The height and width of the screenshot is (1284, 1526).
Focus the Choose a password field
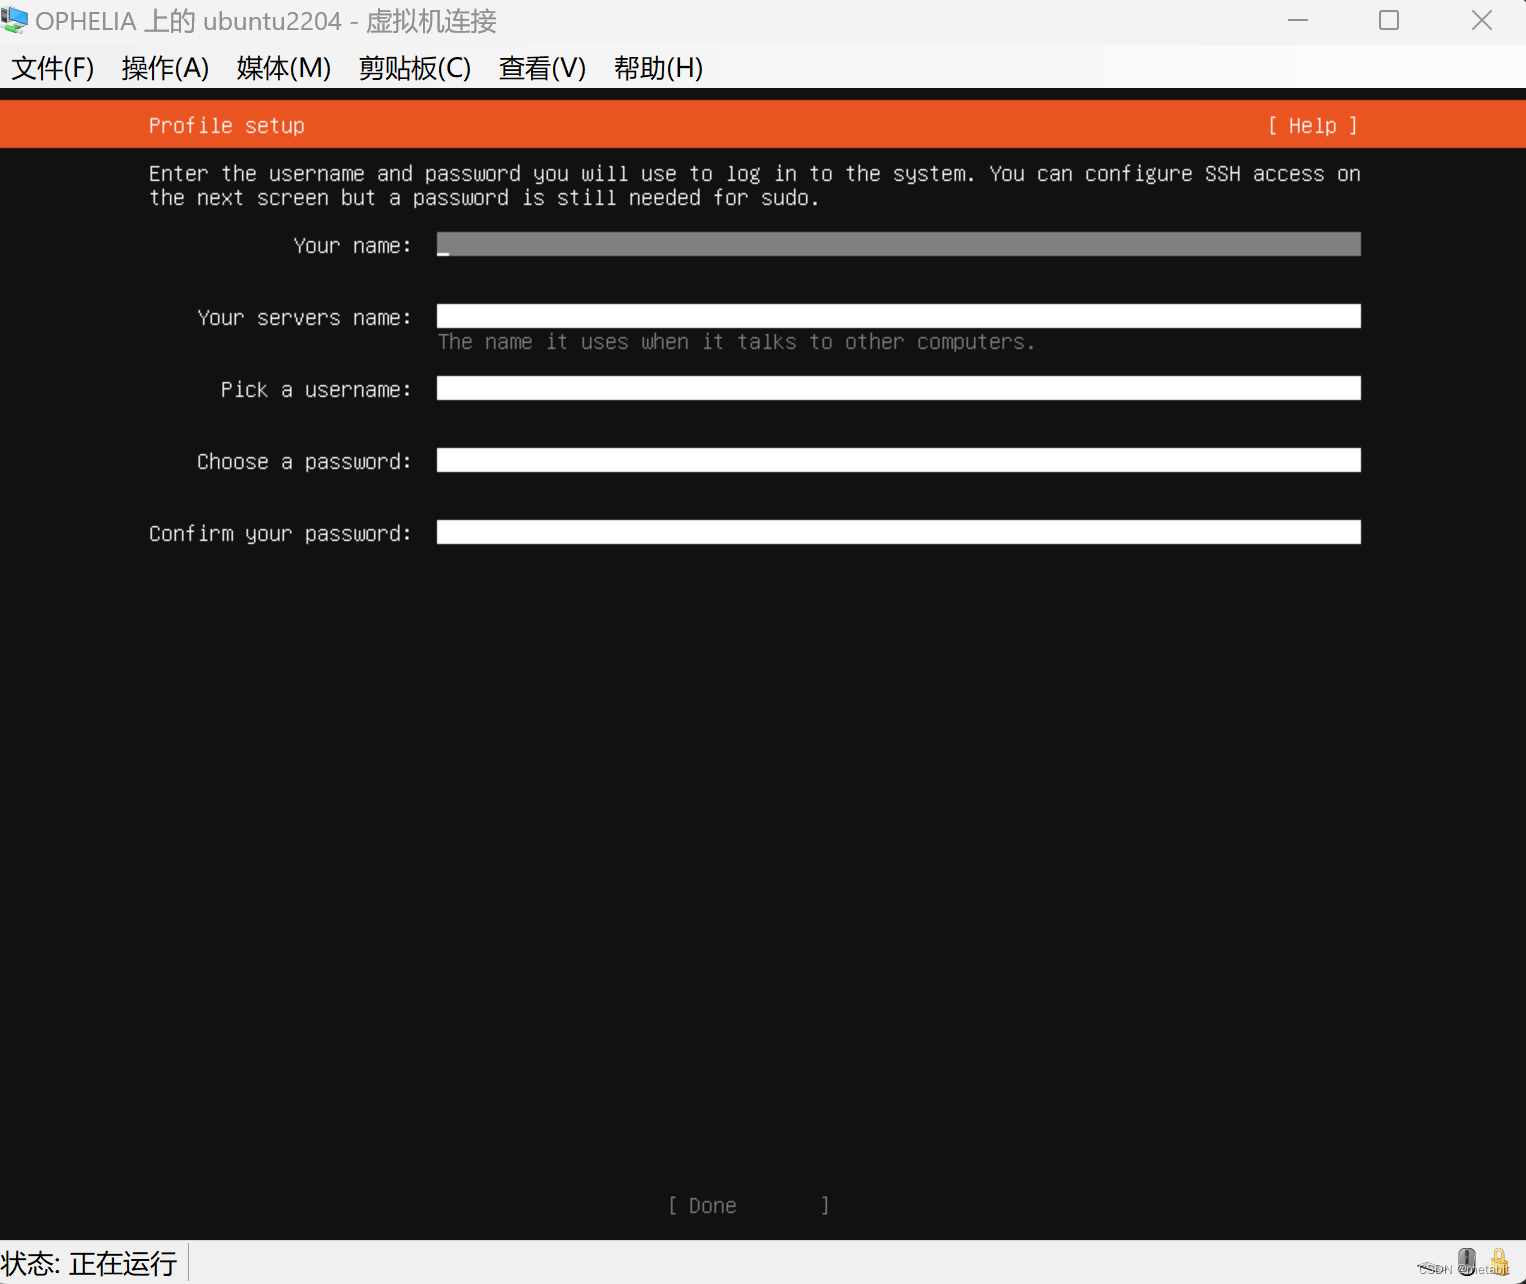tap(898, 460)
